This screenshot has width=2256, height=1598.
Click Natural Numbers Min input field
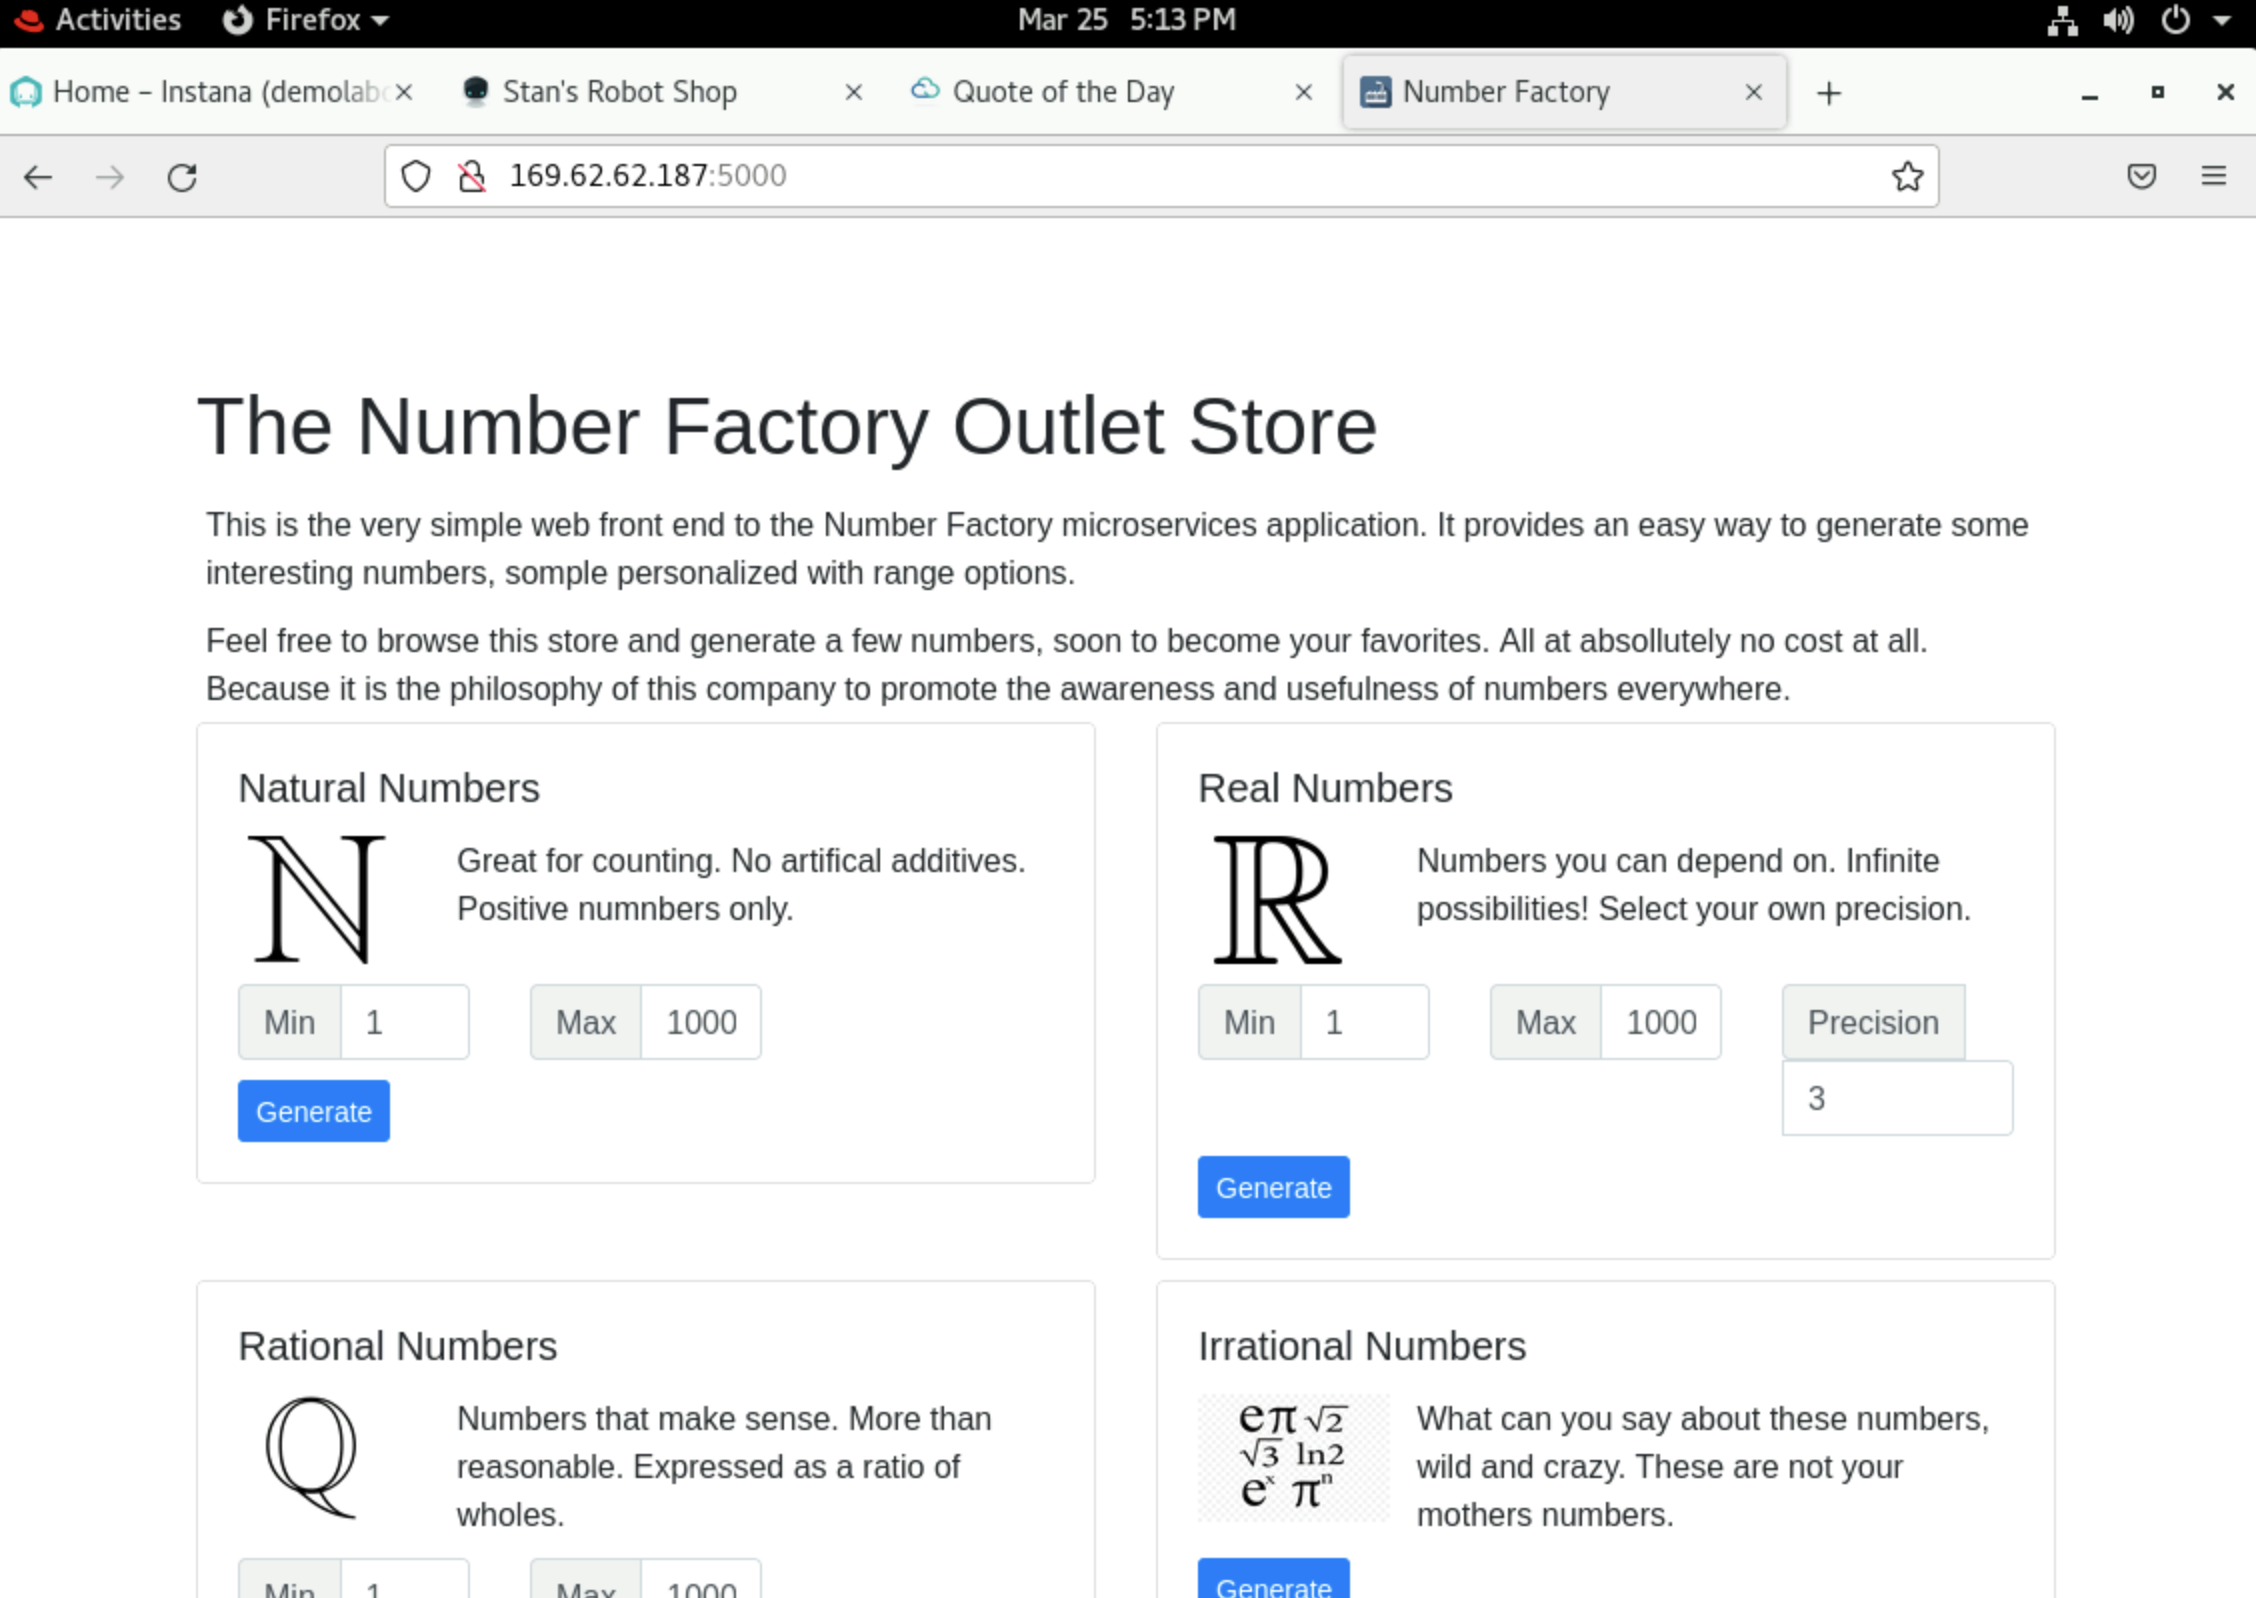tap(404, 1022)
